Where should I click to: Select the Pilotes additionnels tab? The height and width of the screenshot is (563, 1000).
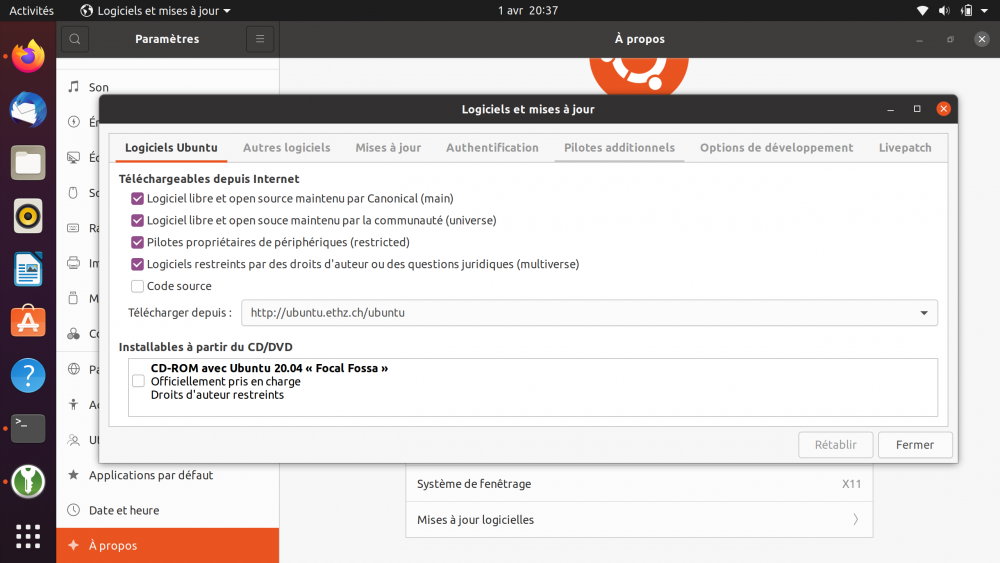coord(619,148)
